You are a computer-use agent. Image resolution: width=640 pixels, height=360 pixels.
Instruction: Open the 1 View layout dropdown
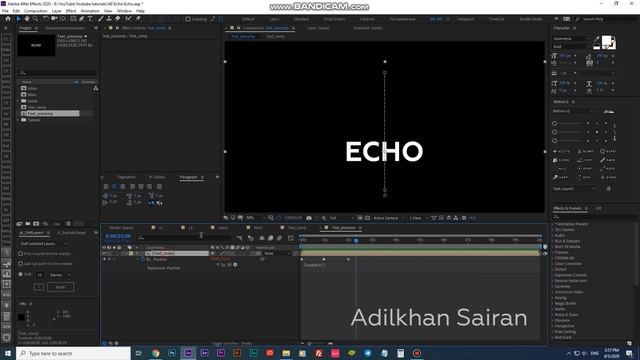click(x=418, y=218)
